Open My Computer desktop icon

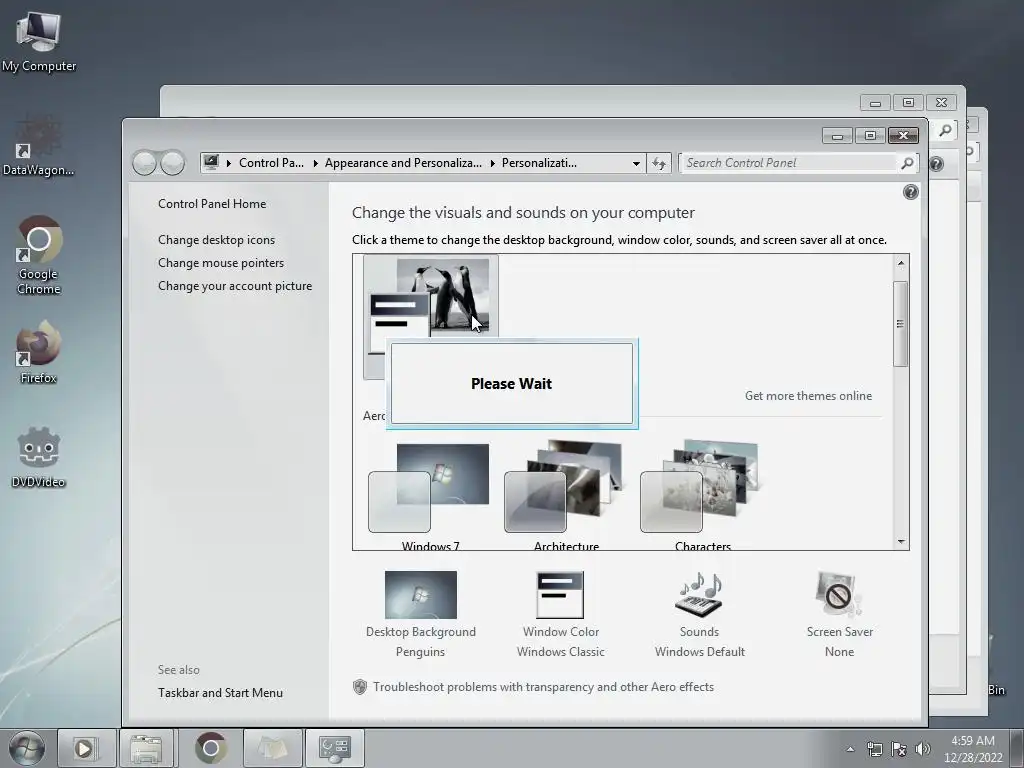pyautogui.click(x=39, y=42)
